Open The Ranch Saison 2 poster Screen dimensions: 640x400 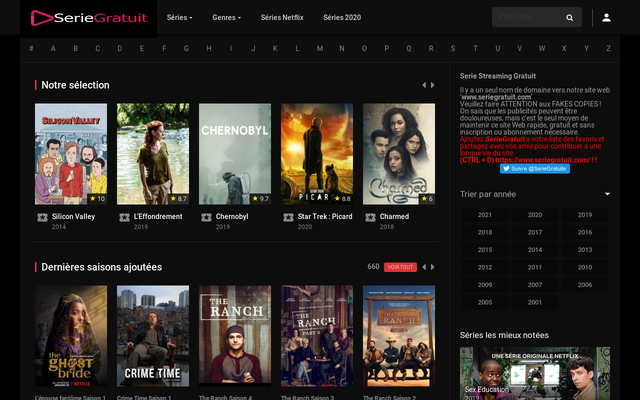coord(399,336)
